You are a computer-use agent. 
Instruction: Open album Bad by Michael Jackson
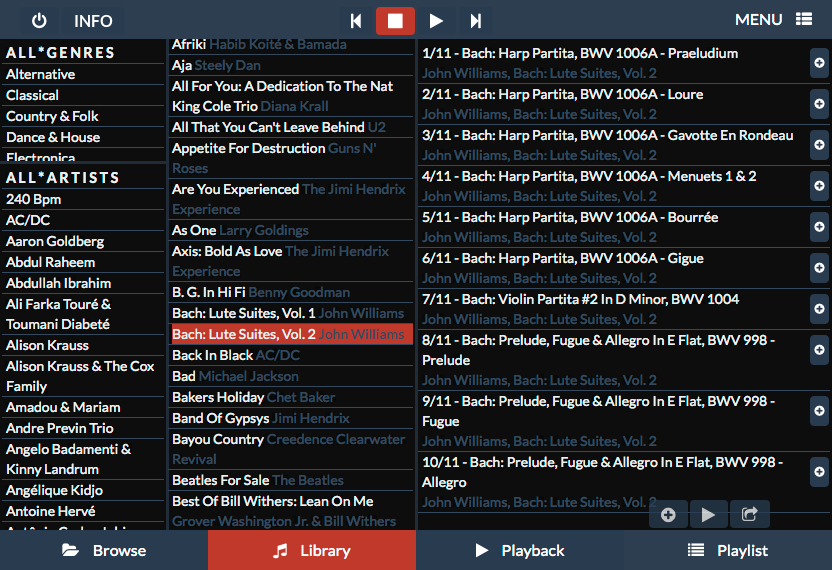point(291,376)
